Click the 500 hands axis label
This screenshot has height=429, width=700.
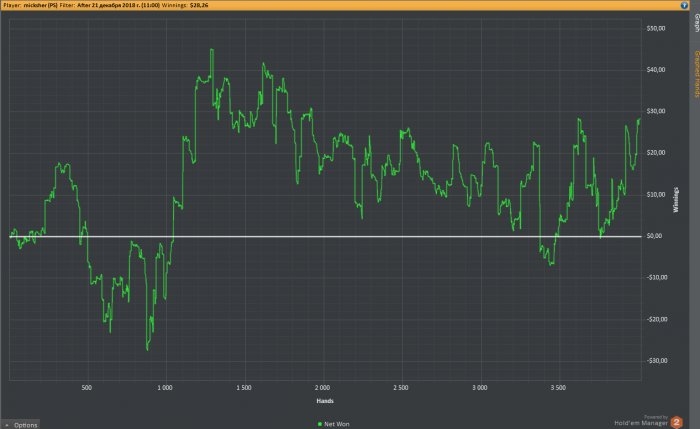(87, 387)
